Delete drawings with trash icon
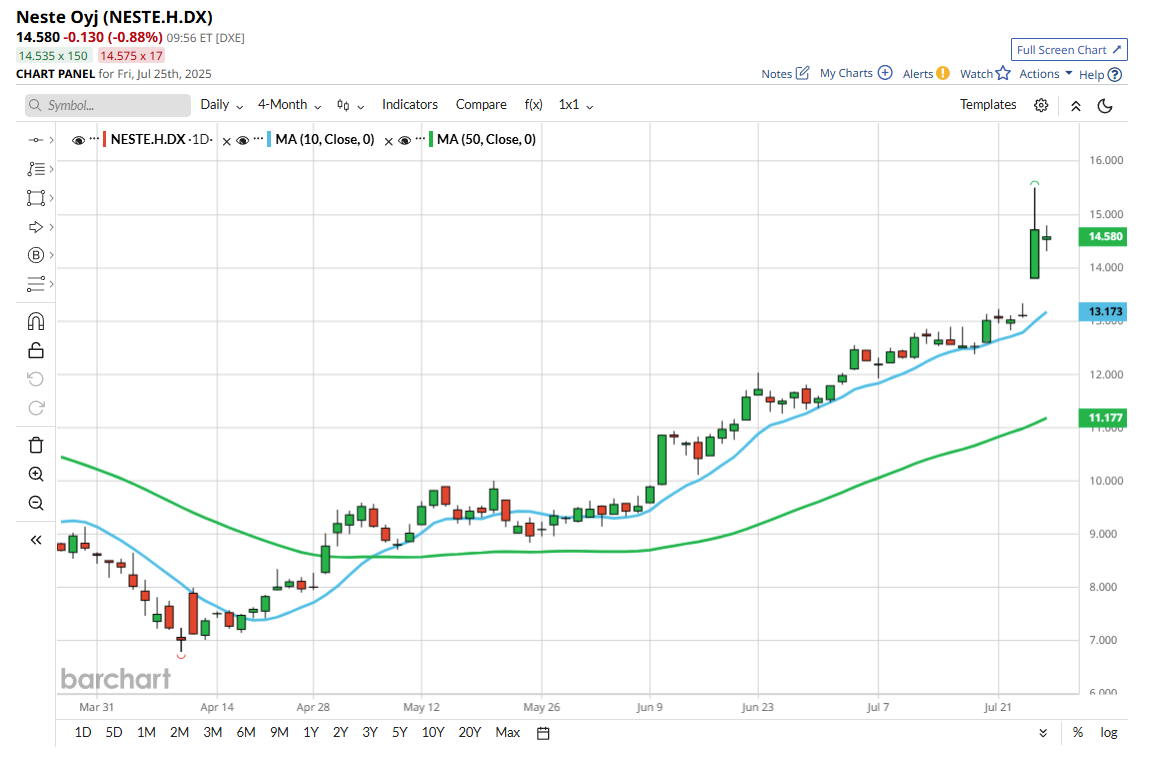This screenshot has height=765, width=1174. (35, 445)
